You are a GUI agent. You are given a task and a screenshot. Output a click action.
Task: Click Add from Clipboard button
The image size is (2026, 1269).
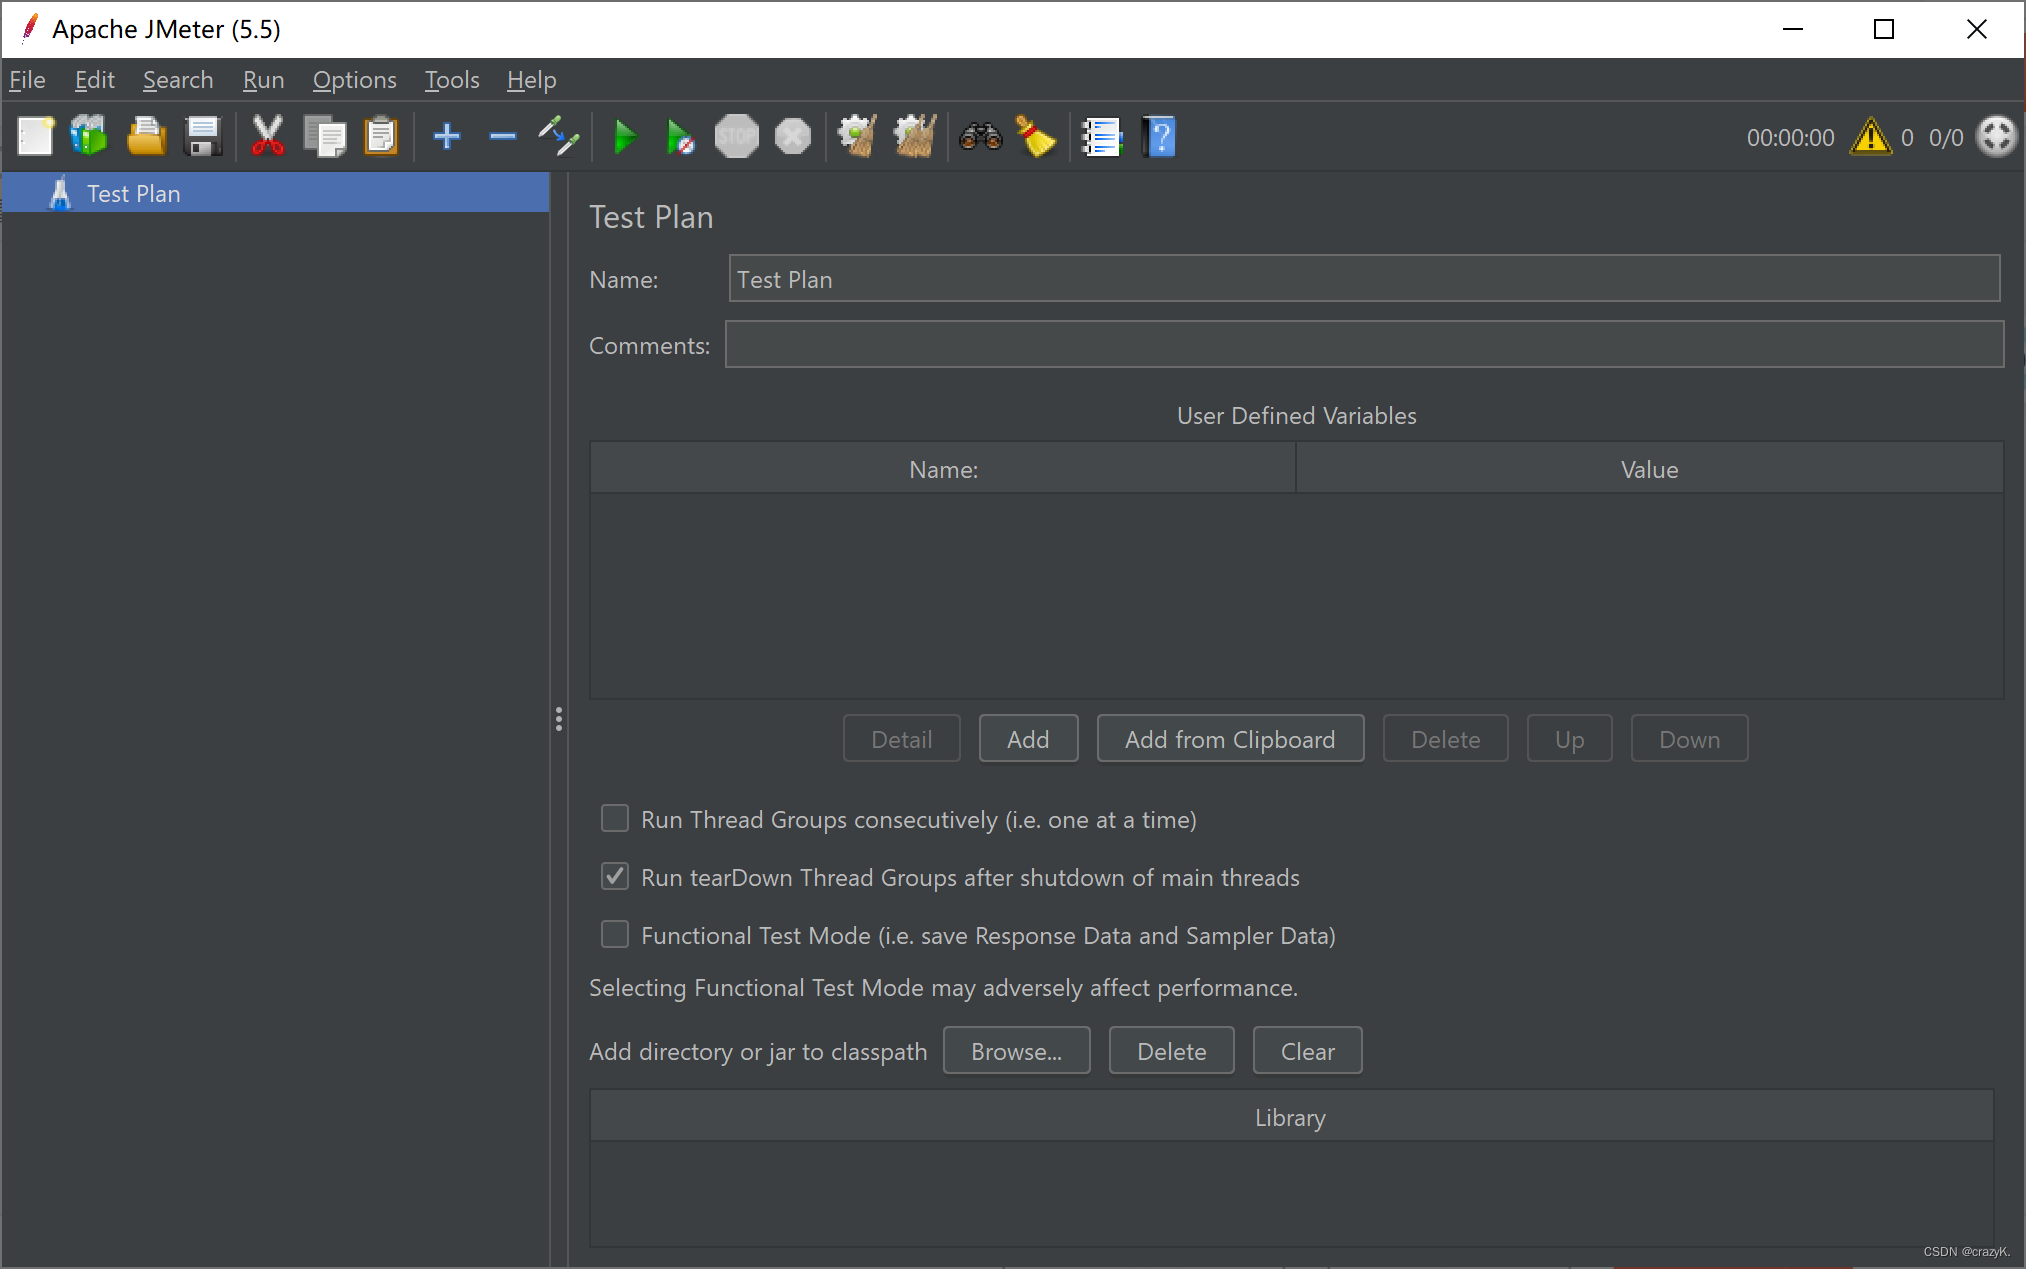(x=1230, y=739)
